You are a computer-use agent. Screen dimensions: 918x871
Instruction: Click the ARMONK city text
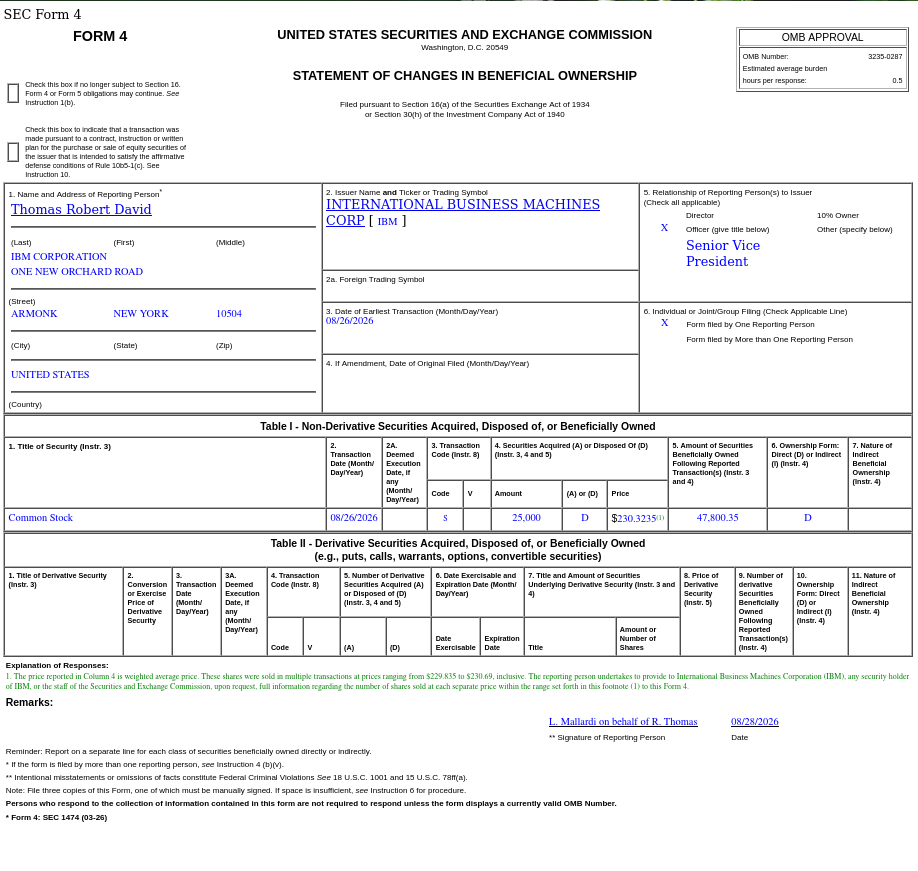pyautogui.click(x=34, y=314)
